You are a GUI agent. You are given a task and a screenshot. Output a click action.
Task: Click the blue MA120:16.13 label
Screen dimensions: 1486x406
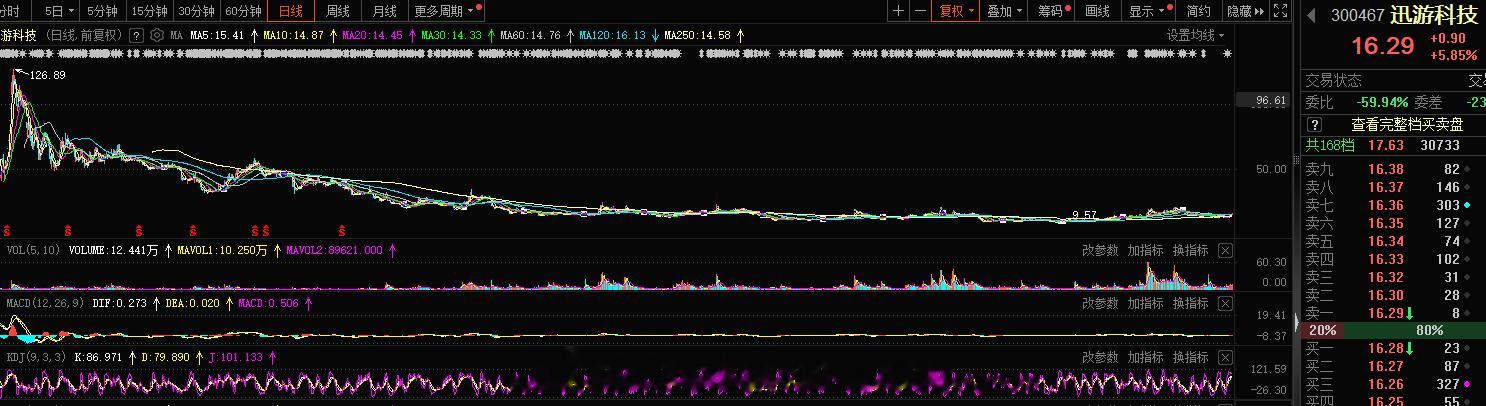(x=612, y=35)
